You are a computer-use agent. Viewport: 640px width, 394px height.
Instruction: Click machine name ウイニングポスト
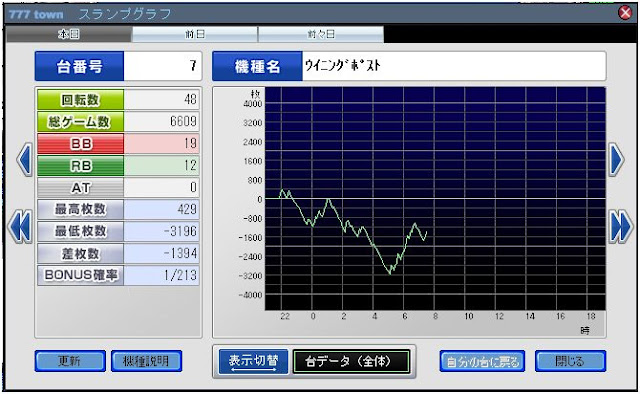[343, 65]
